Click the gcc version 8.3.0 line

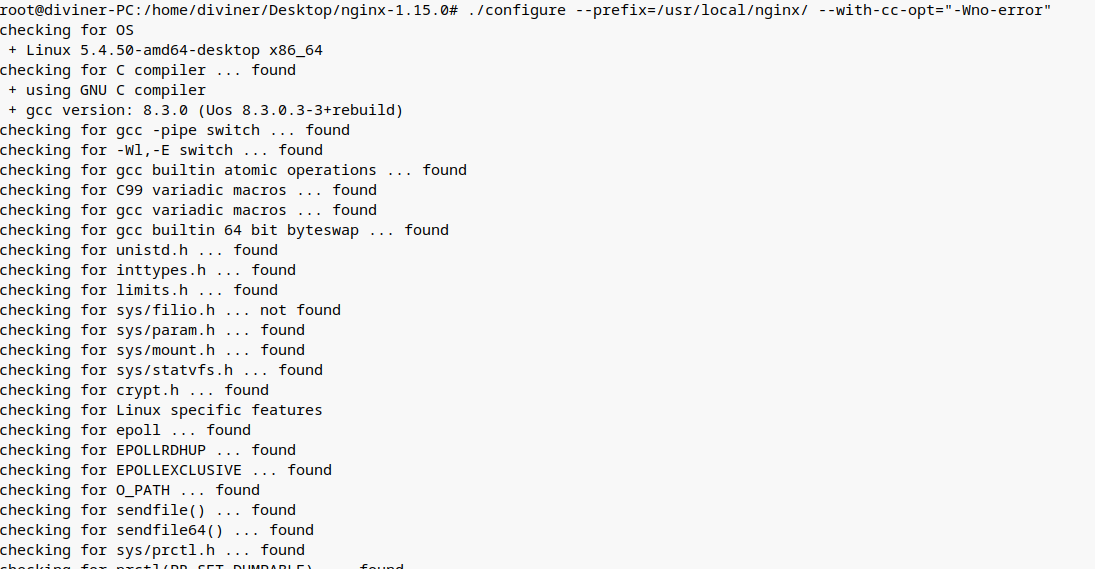tap(205, 110)
